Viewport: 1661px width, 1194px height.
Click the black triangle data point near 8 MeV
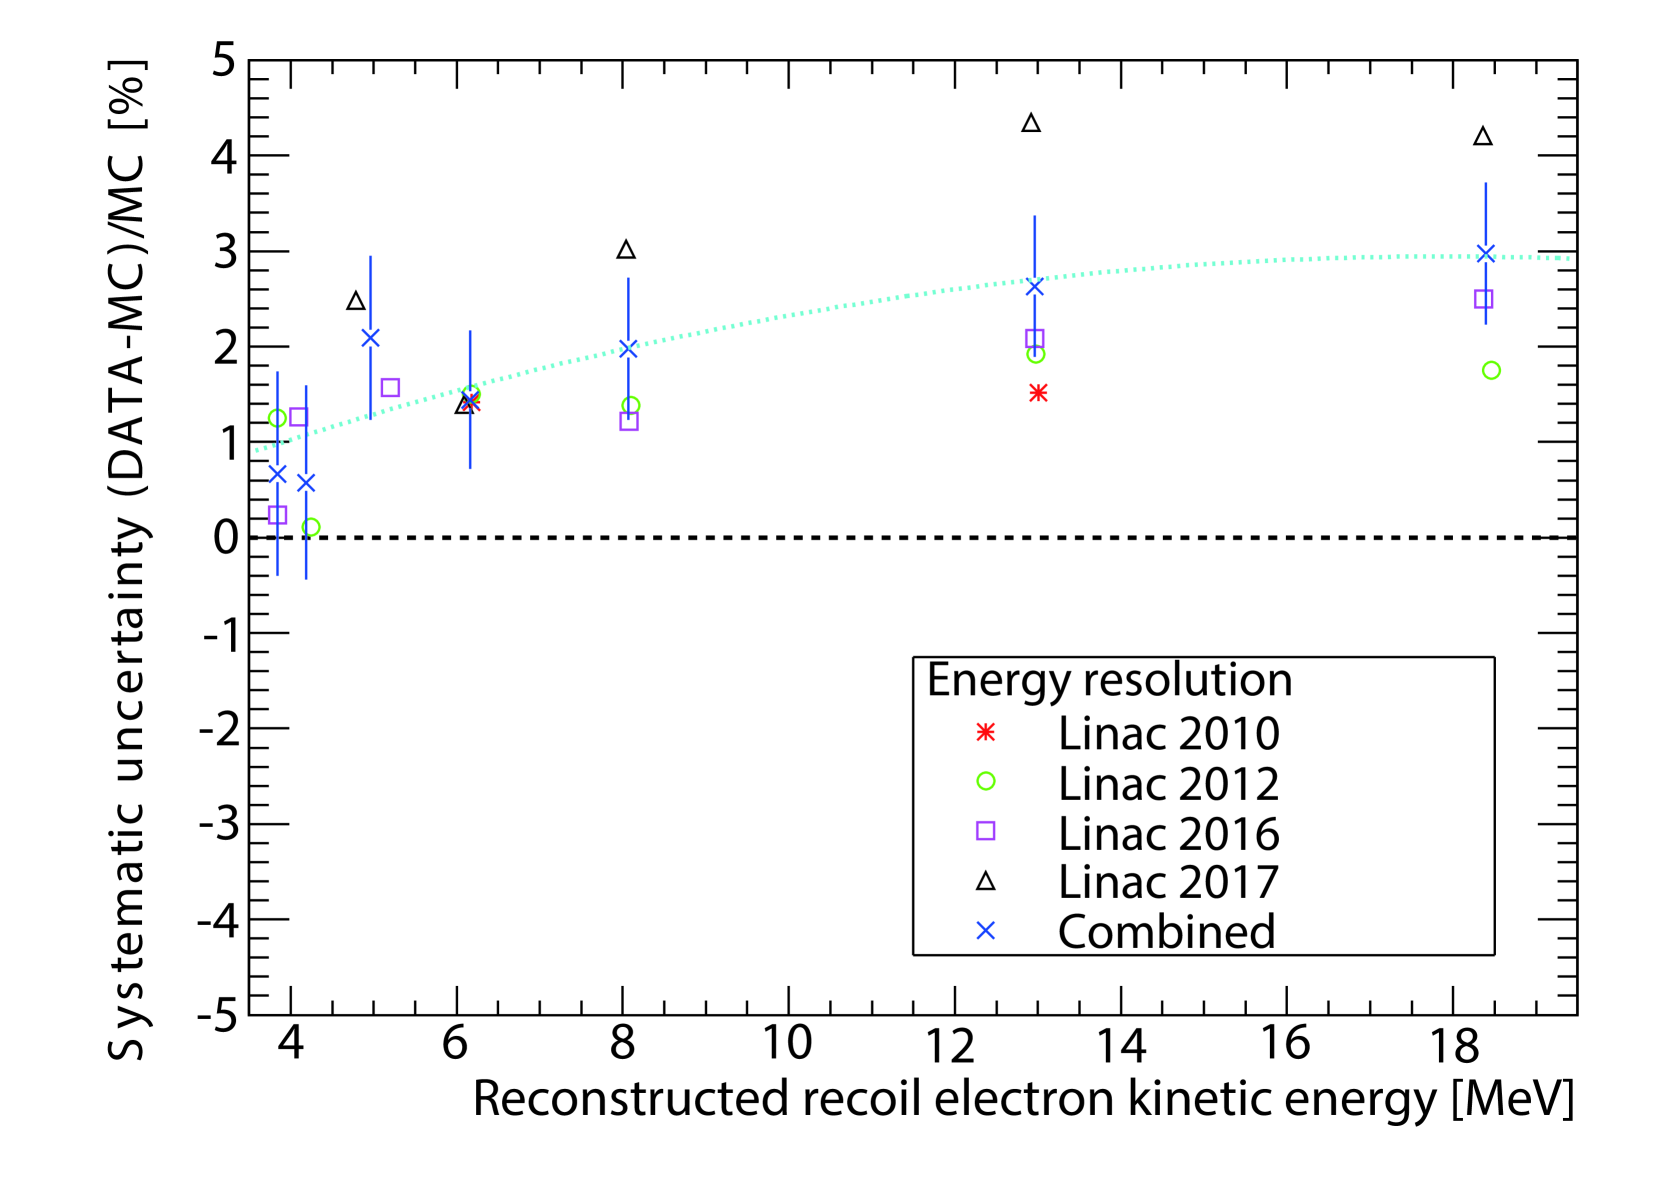(626, 250)
